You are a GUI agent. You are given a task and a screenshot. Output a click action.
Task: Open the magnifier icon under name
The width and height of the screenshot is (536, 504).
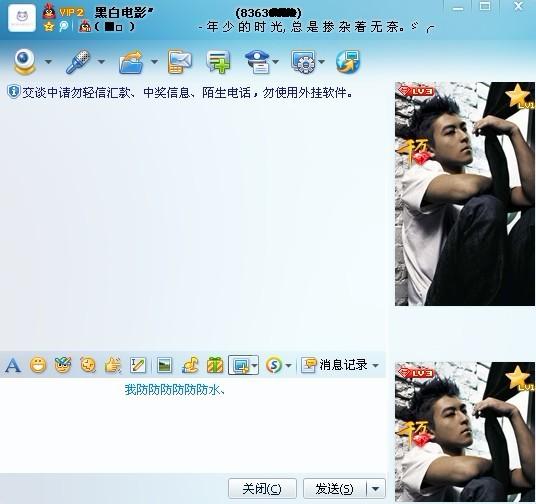click(x=64, y=26)
